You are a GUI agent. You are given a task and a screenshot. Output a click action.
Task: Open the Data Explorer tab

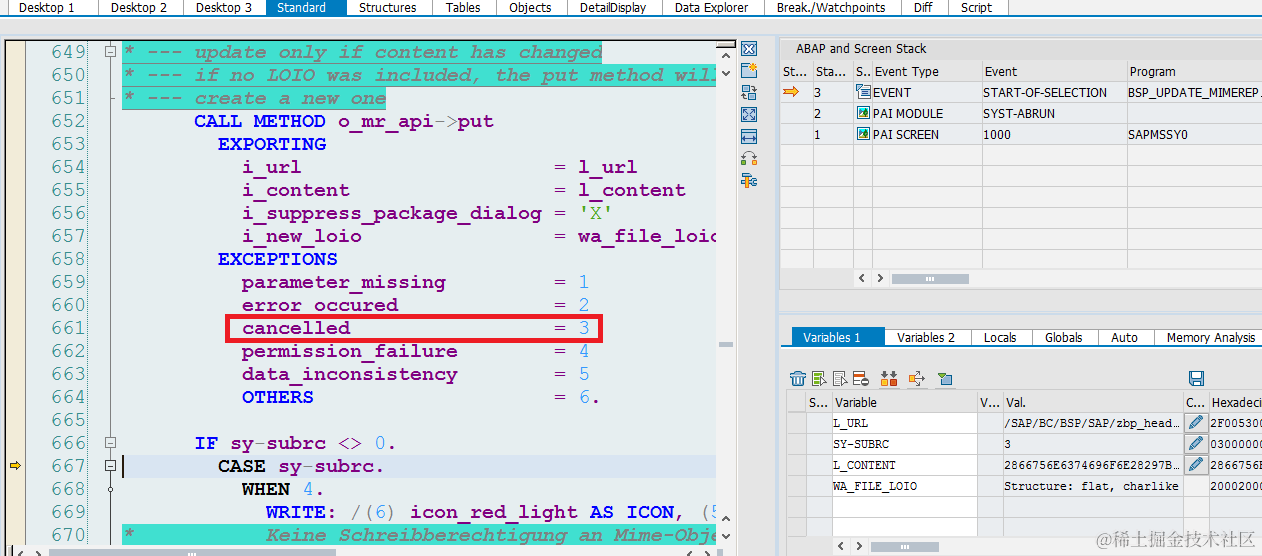711,7
